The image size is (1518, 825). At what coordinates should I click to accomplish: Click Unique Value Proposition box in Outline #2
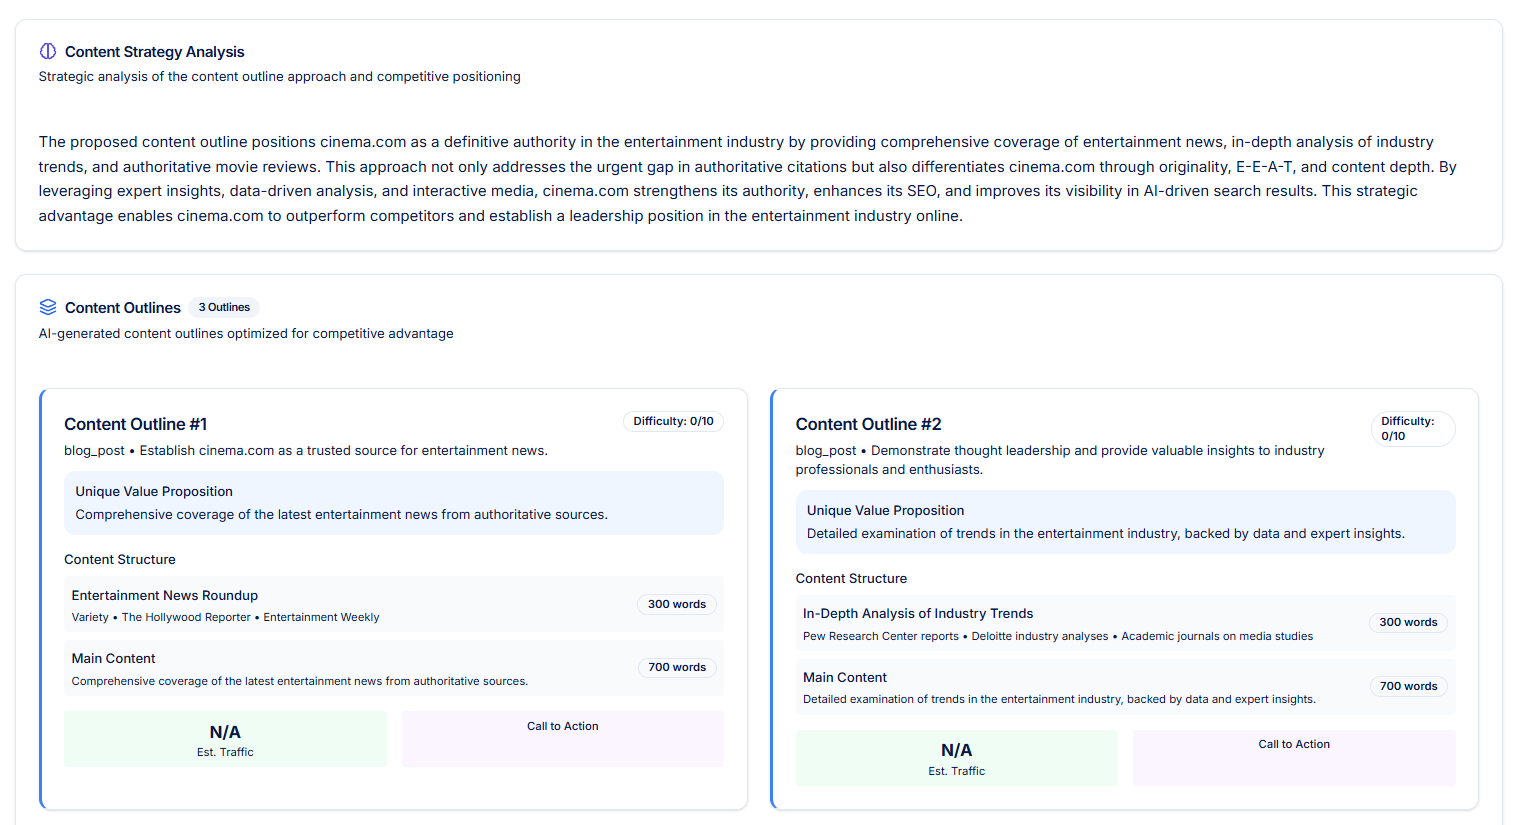pos(1125,522)
